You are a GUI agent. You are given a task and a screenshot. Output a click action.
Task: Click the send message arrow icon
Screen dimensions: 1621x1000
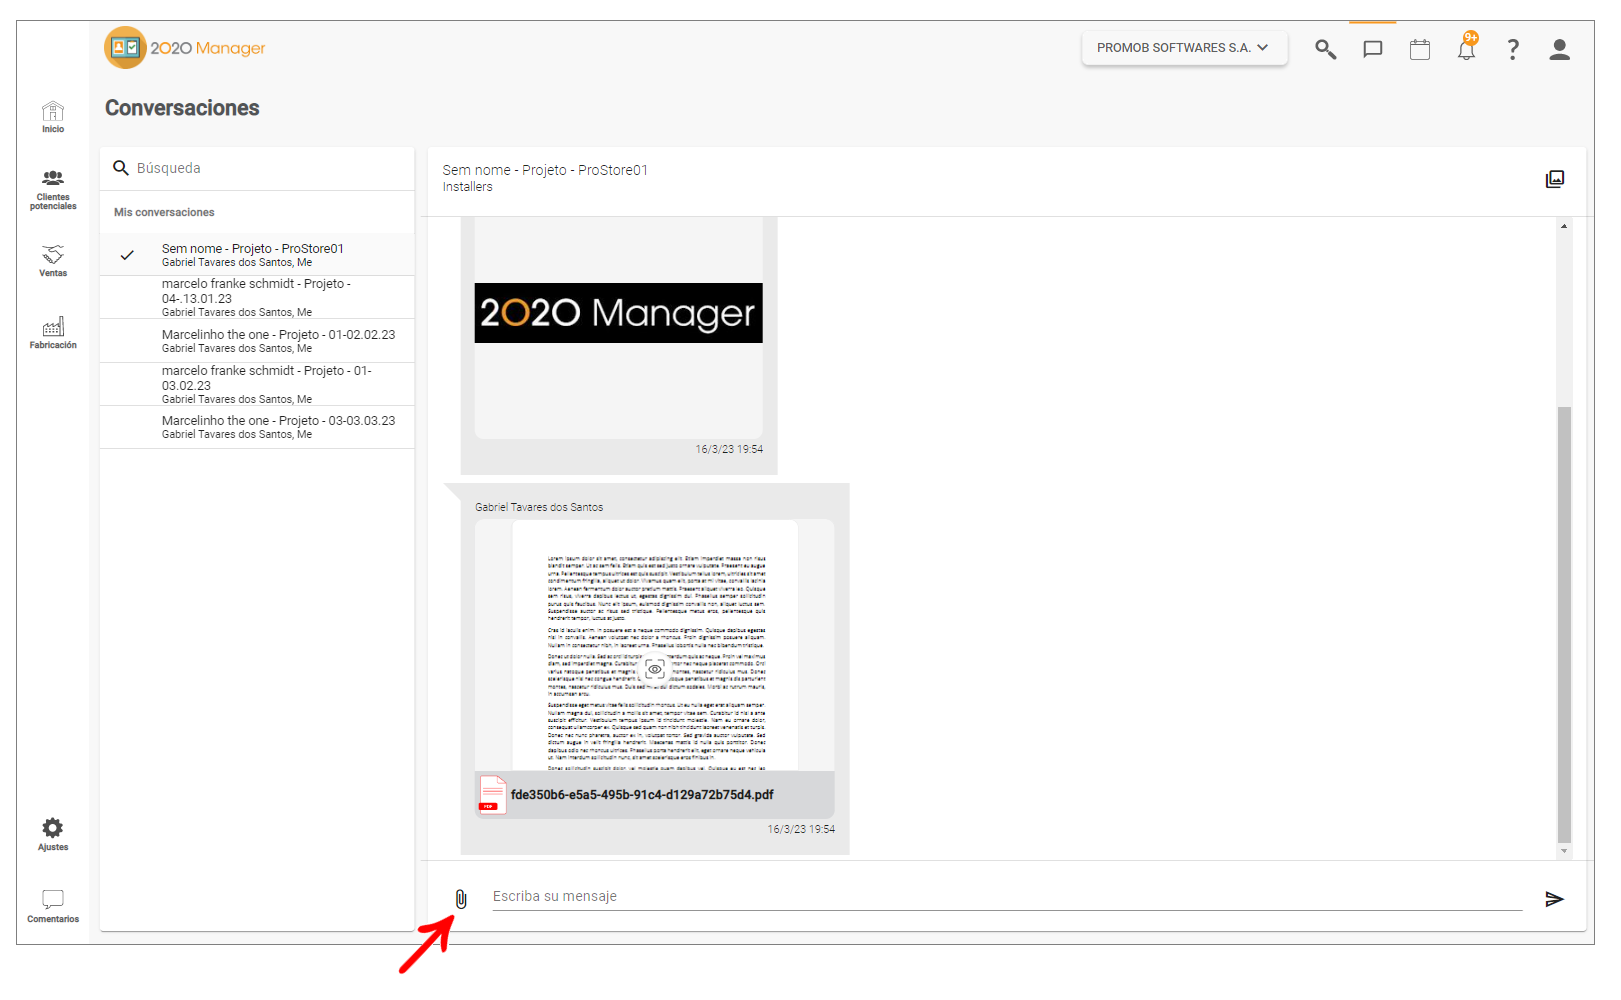point(1554,899)
